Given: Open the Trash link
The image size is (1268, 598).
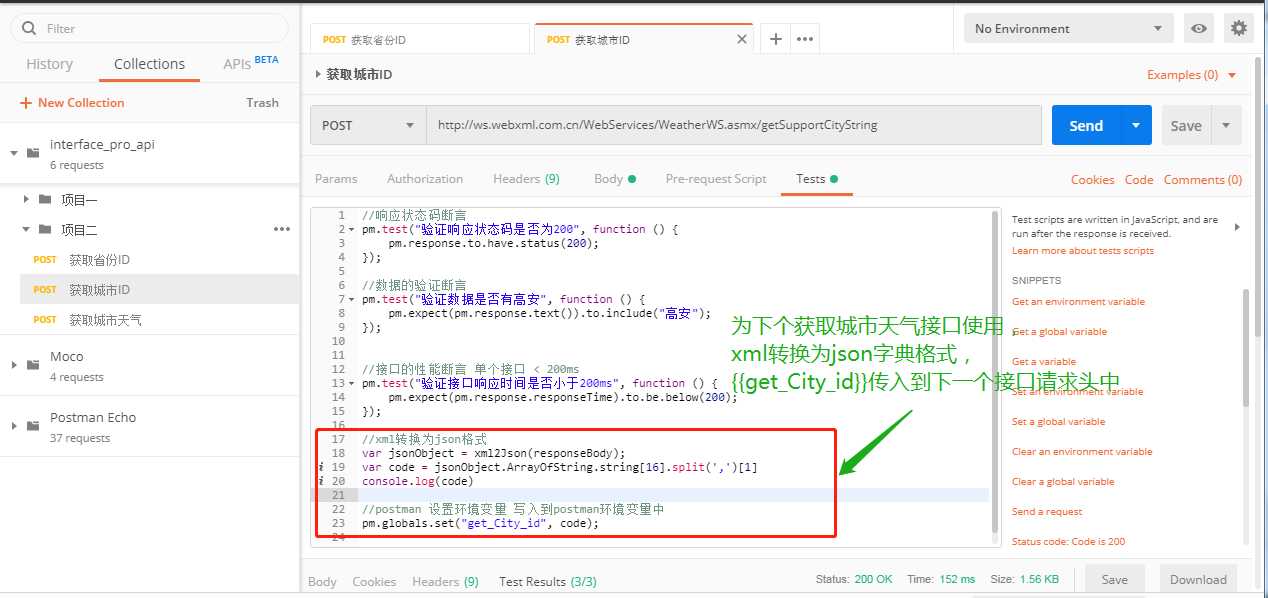Looking at the screenshot, I should point(262,103).
